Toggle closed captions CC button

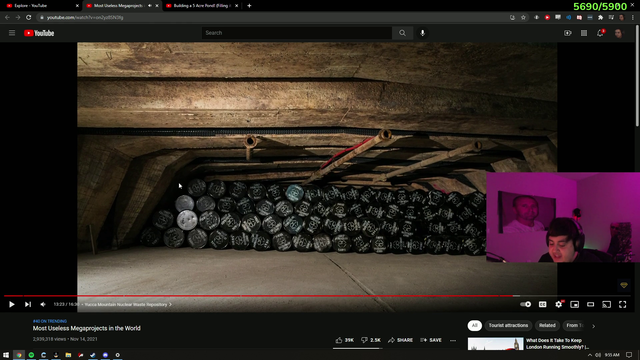[542, 304]
